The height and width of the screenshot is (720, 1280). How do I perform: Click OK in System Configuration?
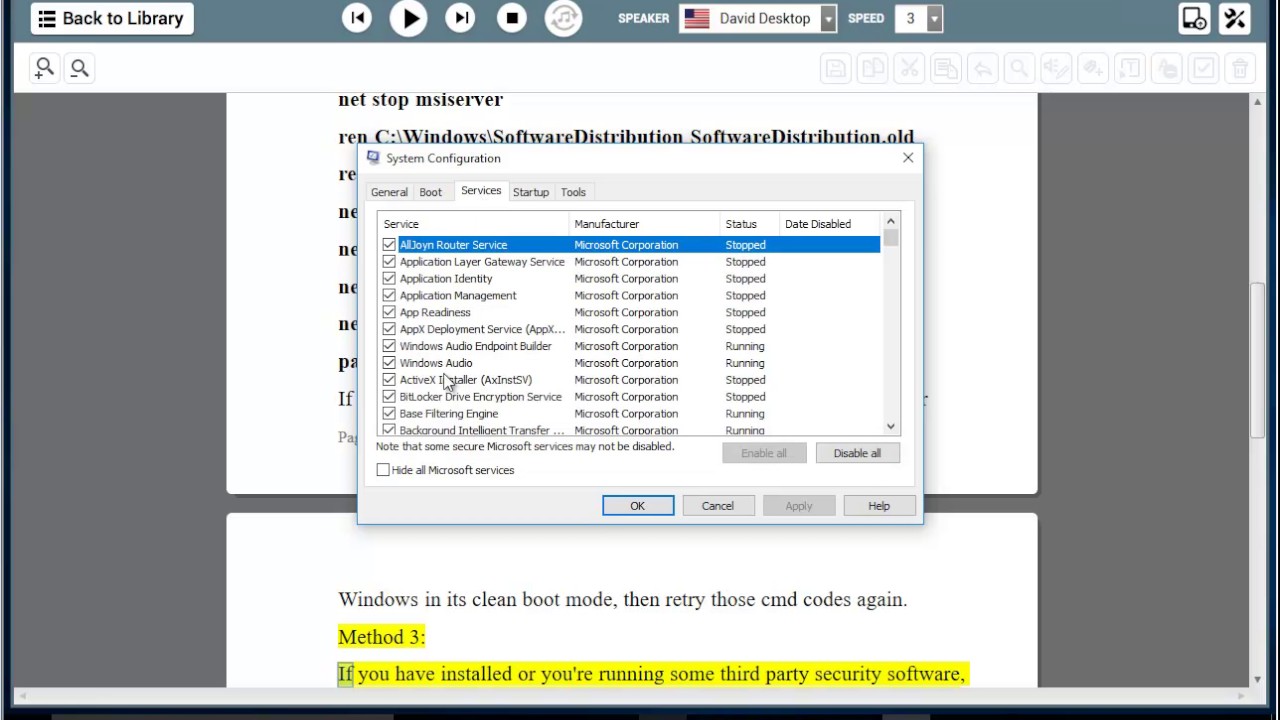tap(638, 506)
